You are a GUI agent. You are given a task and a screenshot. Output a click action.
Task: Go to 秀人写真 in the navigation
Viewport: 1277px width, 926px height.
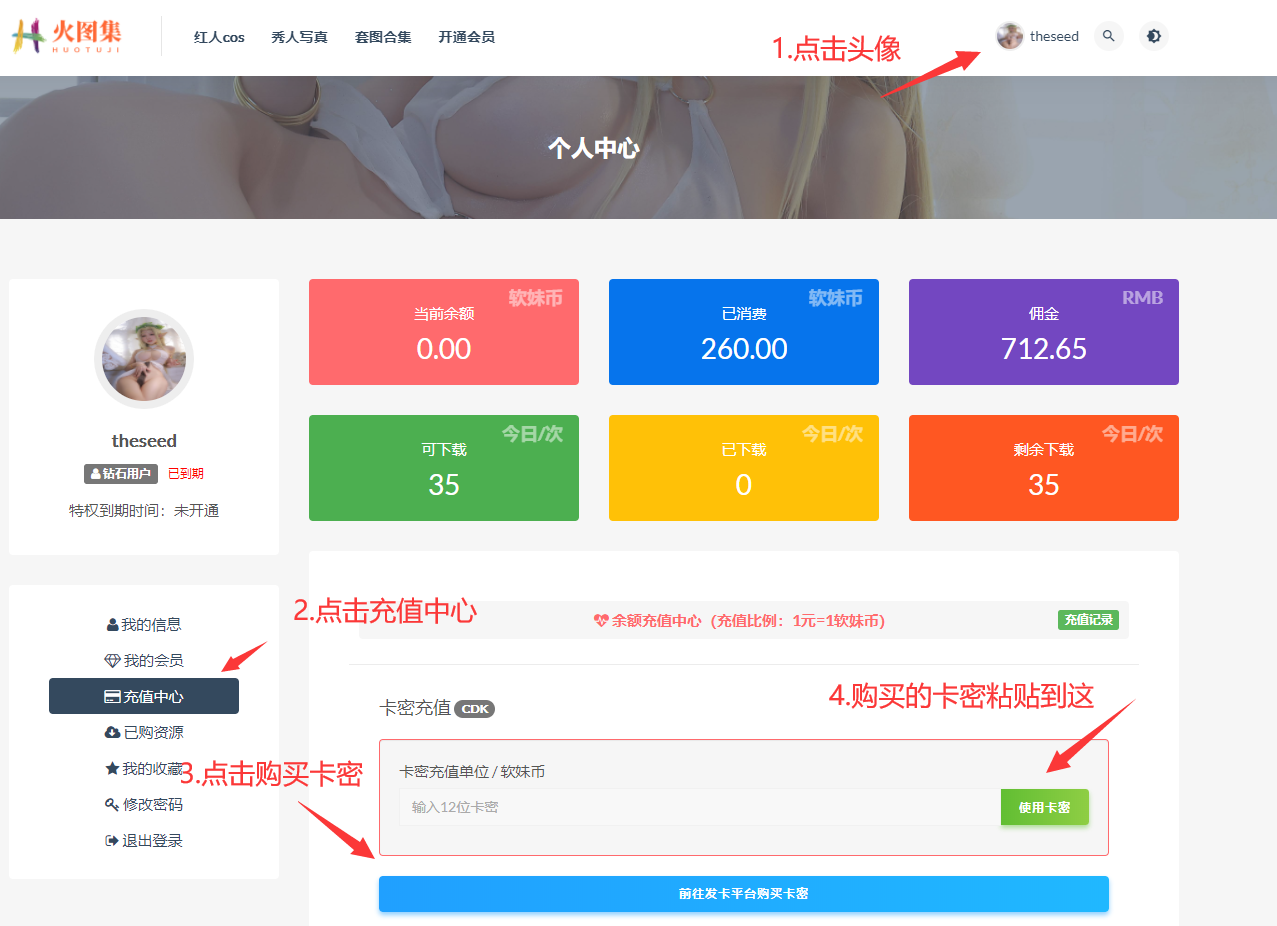pyautogui.click(x=299, y=37)
